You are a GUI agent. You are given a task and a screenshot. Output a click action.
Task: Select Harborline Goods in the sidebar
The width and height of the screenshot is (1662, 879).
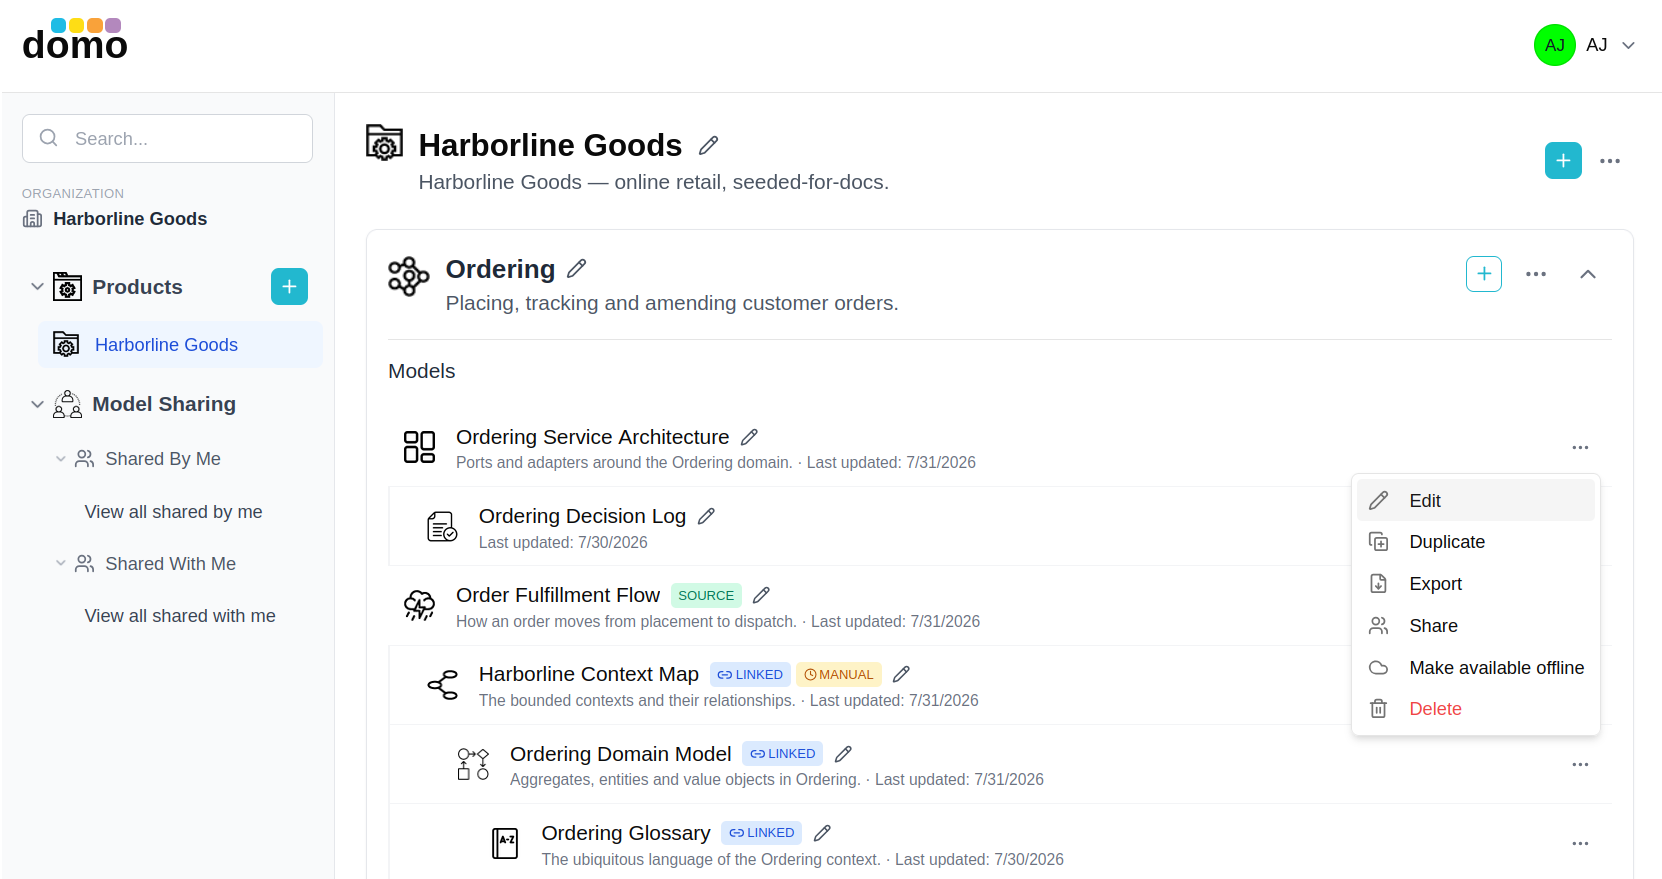pyautogui.click(x=180, y=345)
